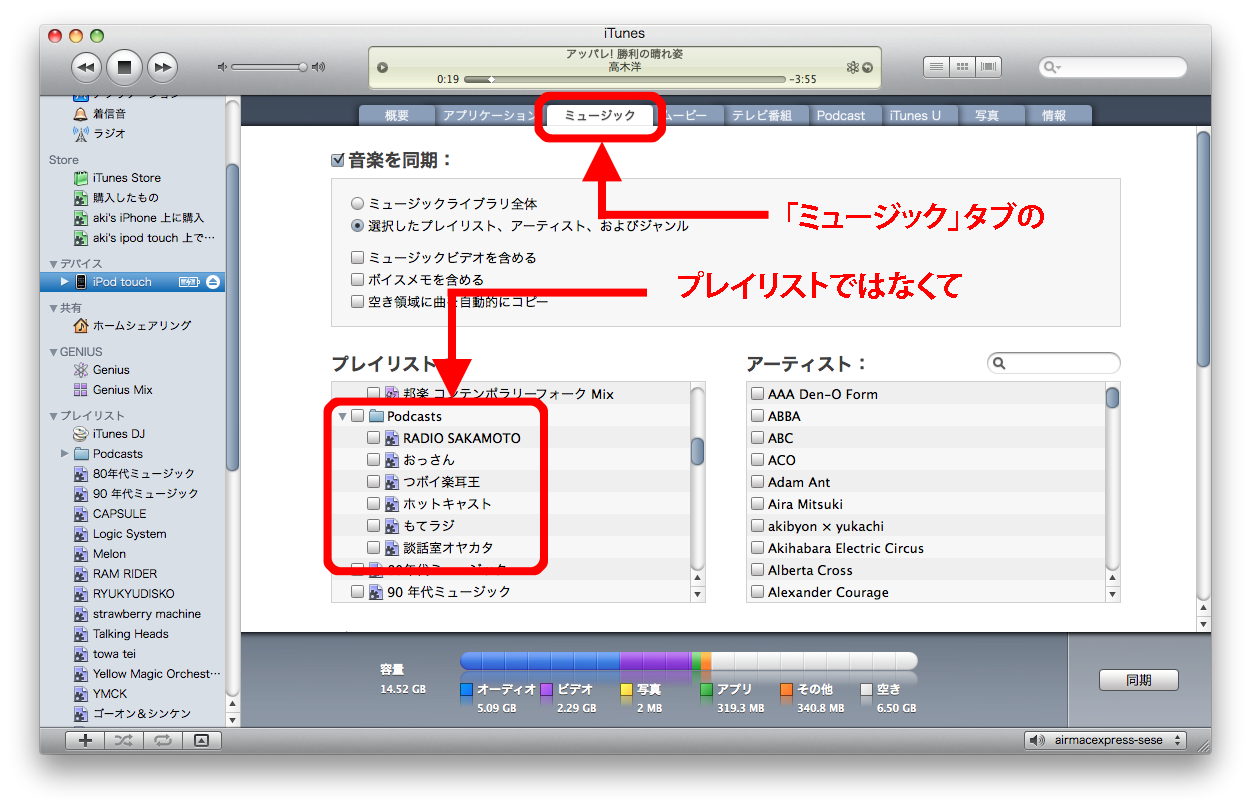The height and width of the screenshot is (800, 1251).
Task: Skip to the next track
Action: (162, 67)
